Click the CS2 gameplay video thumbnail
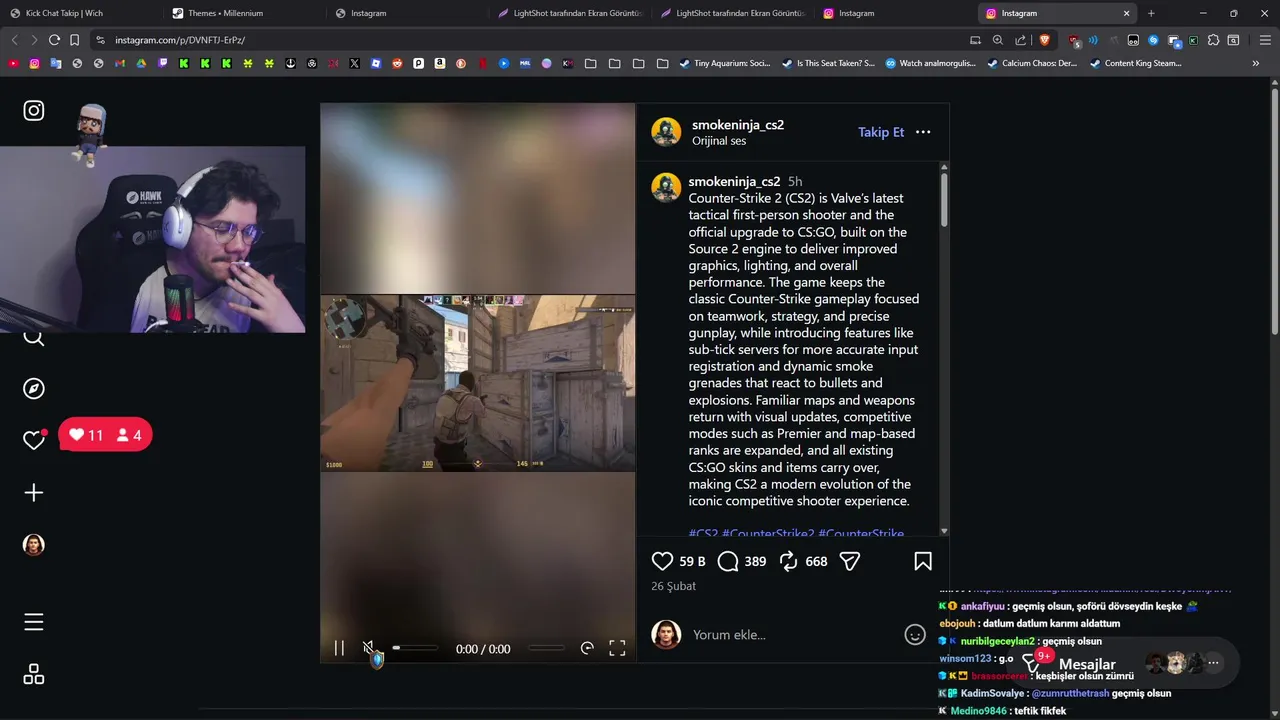The height and width of the screenshot is (720, 1280). (478, 382)
